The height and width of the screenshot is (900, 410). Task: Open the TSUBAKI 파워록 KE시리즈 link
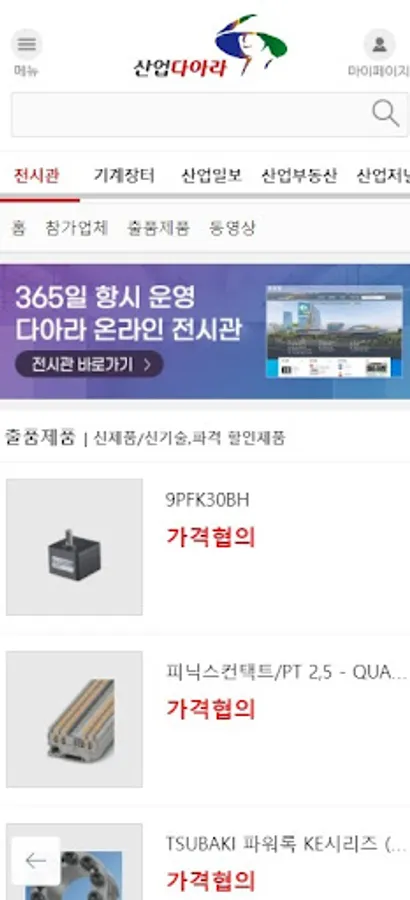(x=286, y=844)
